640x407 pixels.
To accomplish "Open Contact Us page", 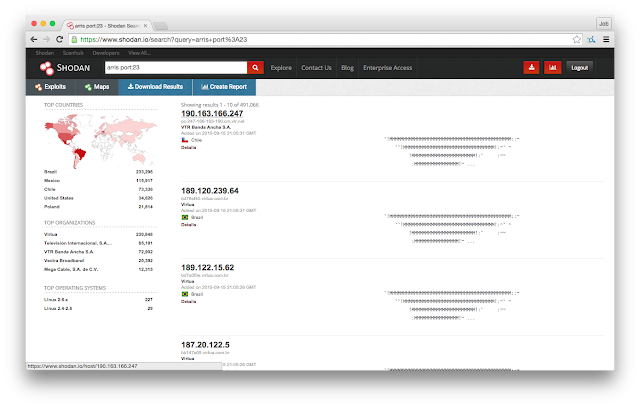I will coord(316,68).
